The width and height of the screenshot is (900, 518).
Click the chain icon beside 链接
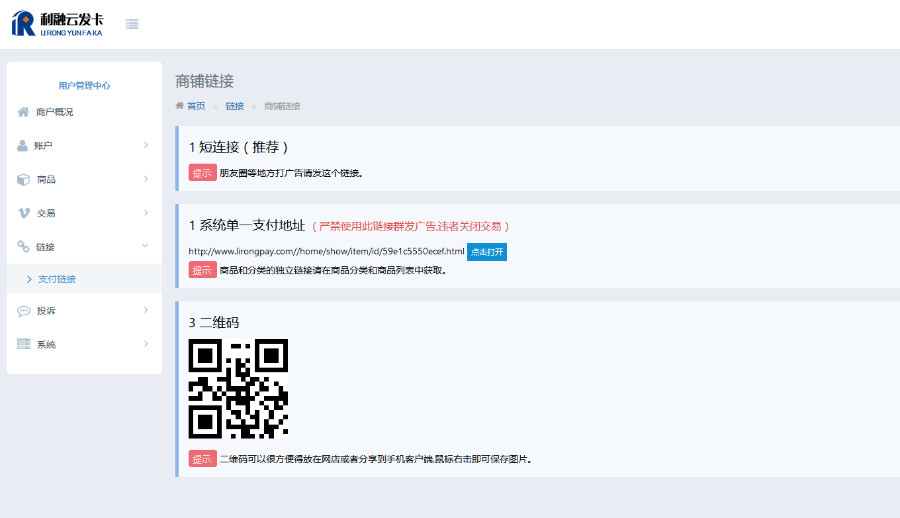pos(23,246)
